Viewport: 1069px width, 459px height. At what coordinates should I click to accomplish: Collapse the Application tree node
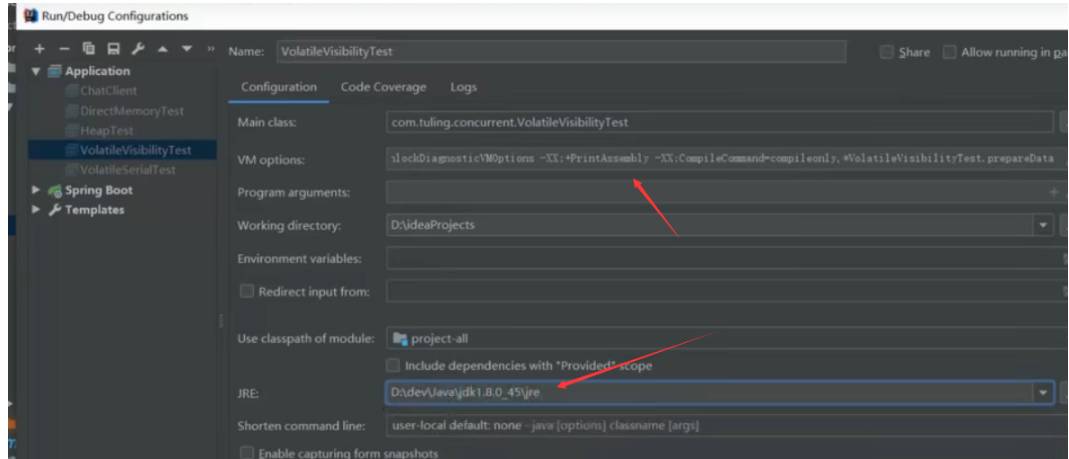[36, 72]
